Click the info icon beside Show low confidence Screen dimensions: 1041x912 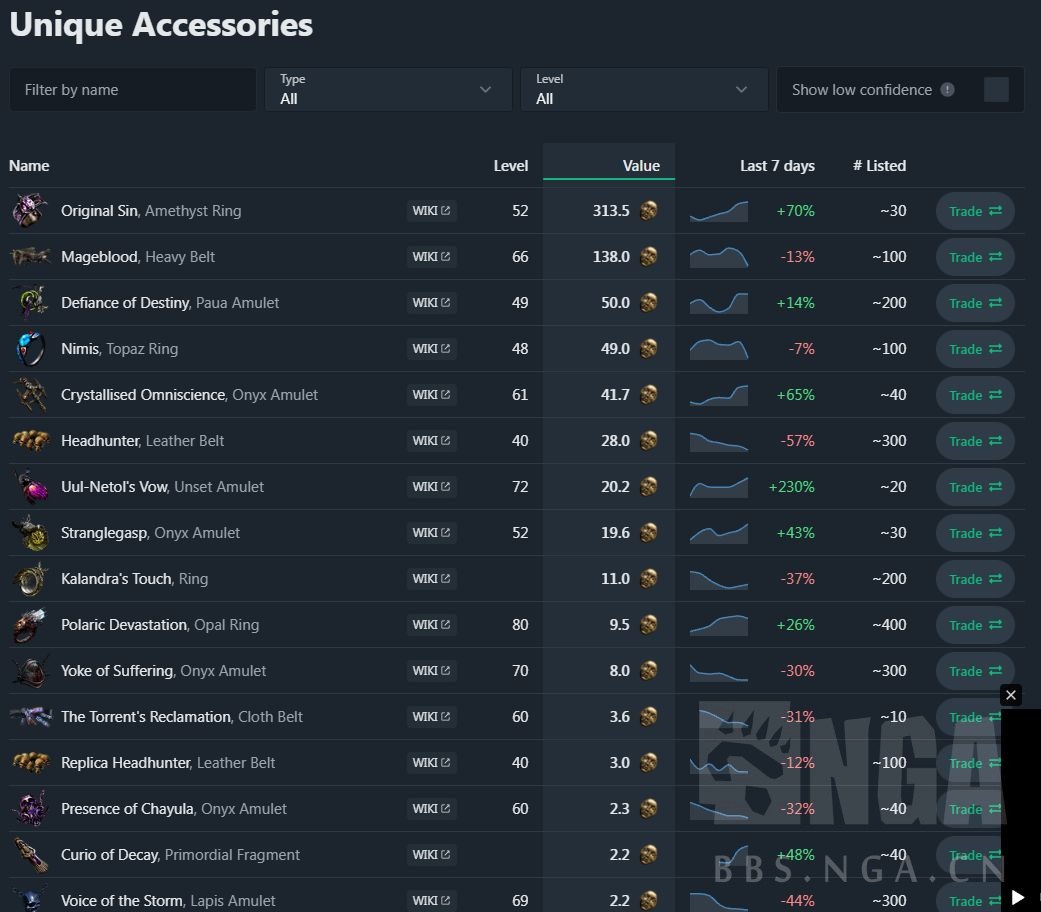[x=947, y=90]
